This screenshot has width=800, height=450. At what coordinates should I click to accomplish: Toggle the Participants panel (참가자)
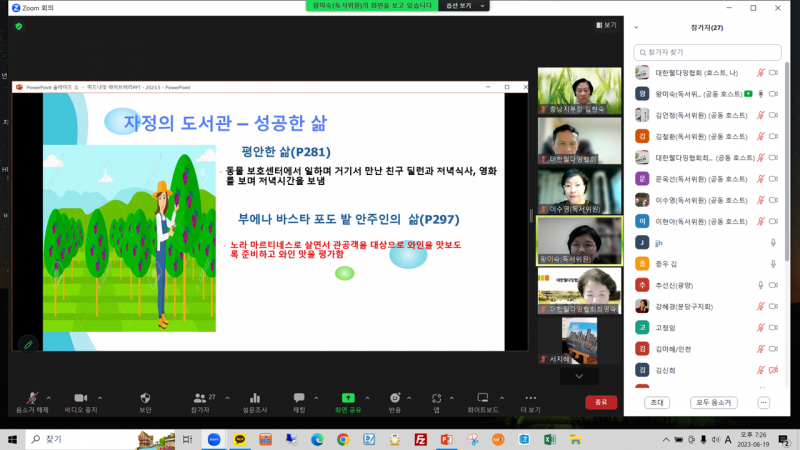pos(200,398)
